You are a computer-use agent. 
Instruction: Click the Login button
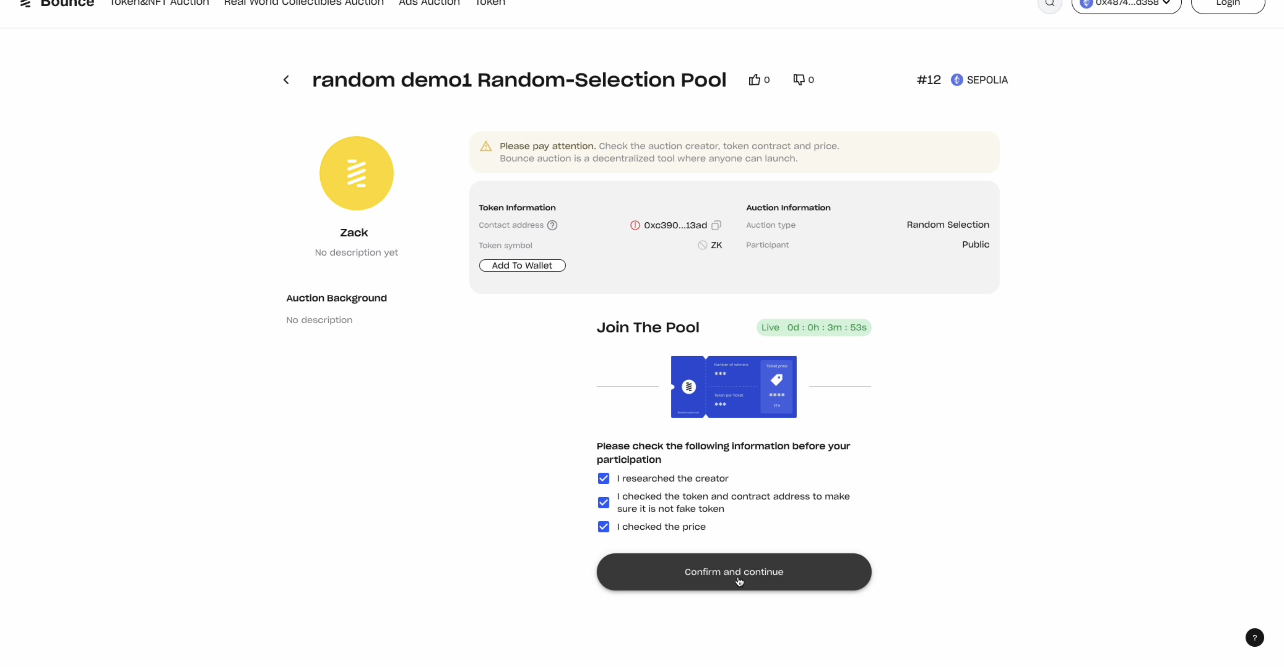pos(1228,3)
